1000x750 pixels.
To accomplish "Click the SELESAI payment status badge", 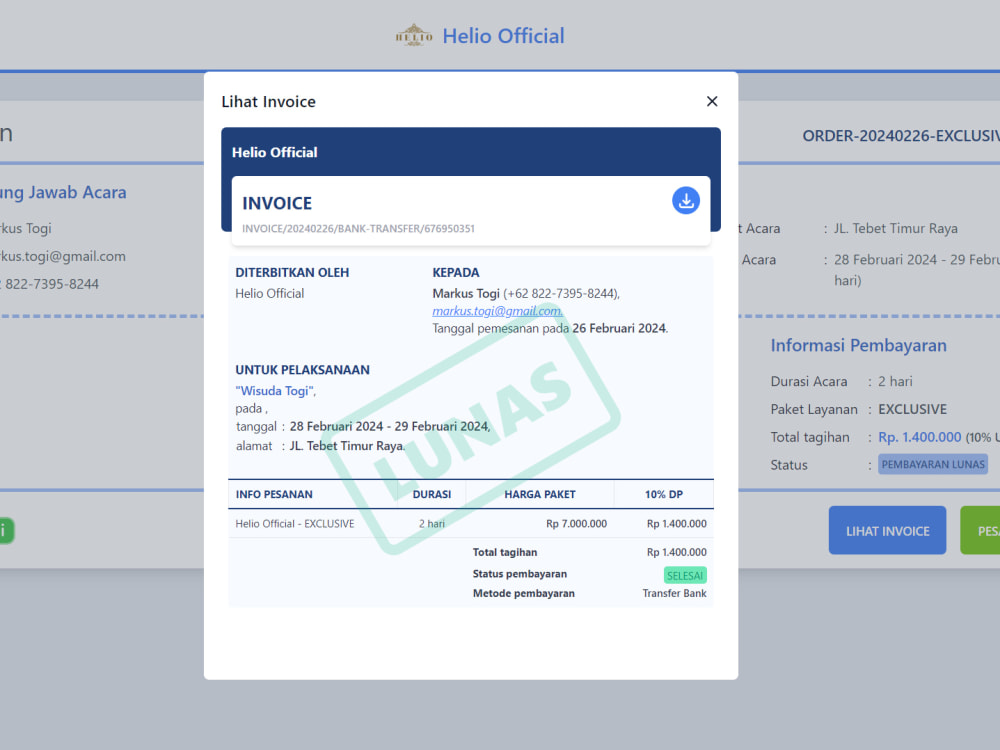I will pyautogui.click(x=685, y=575).
